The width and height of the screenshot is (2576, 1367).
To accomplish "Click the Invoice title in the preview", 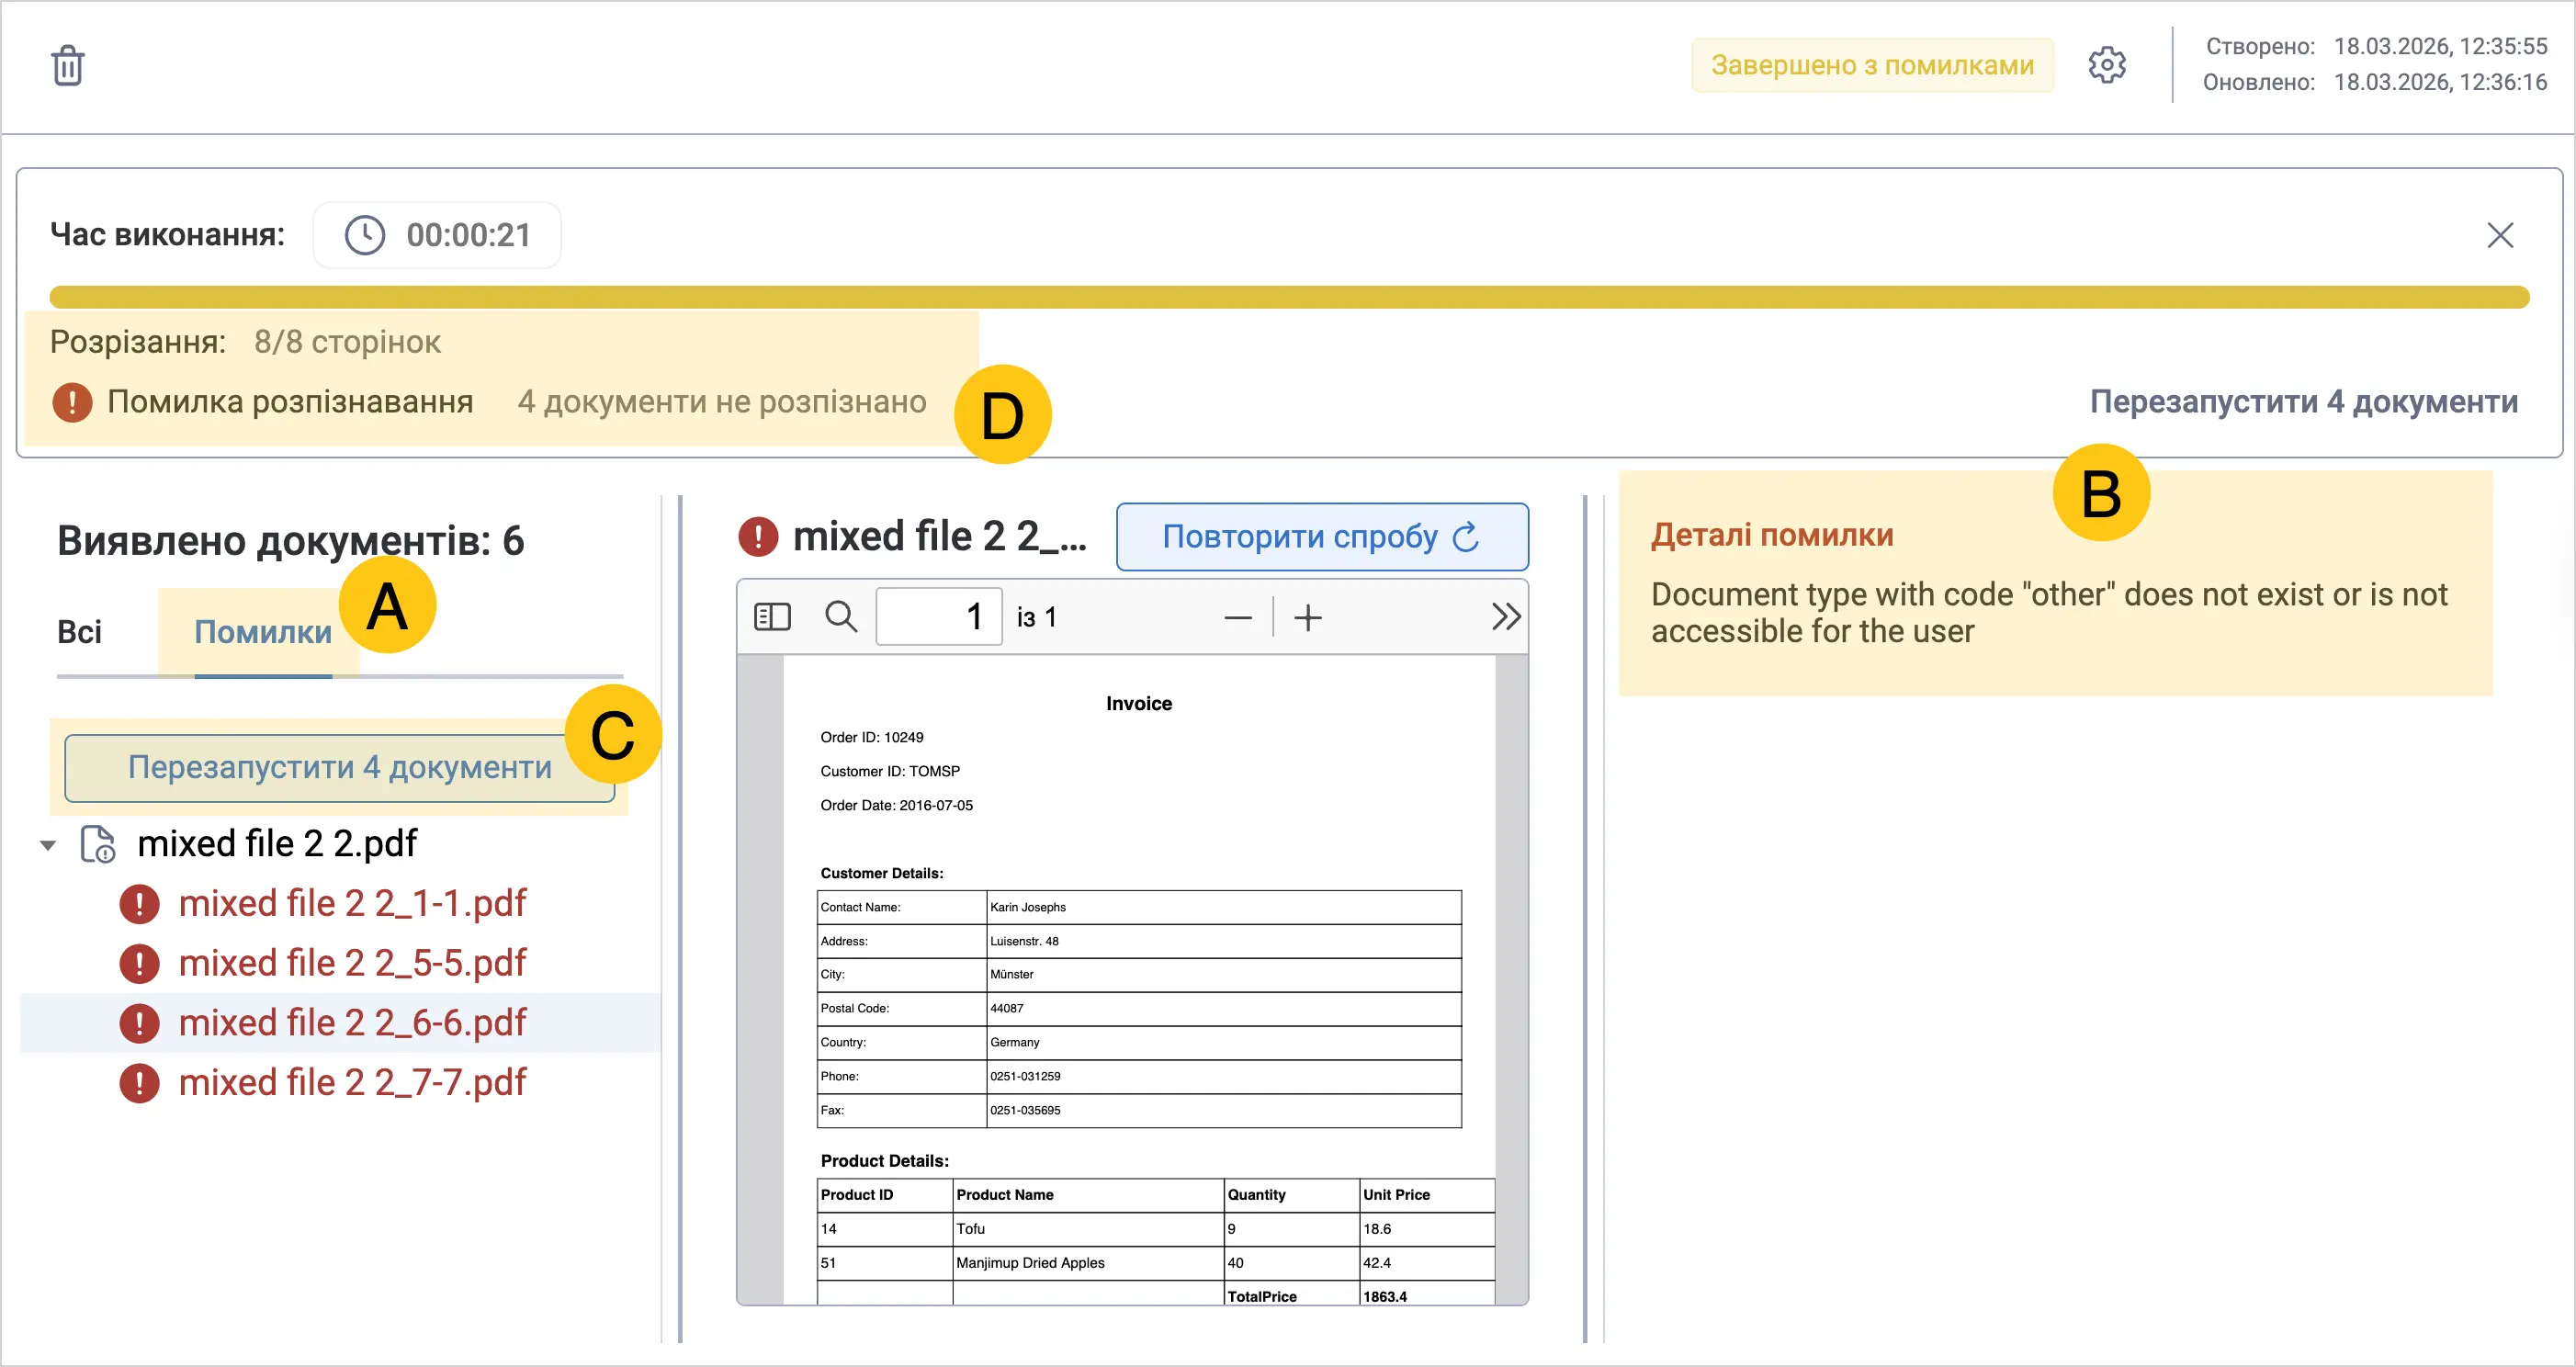I will [1138, 703].
